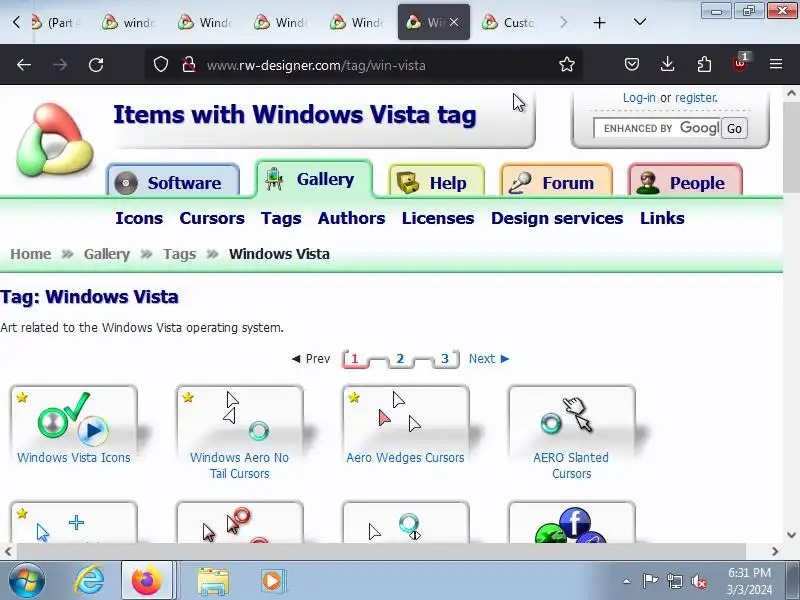The image size is (800, 600).
Task: Click the Google search input field
Action: point(657,128)
